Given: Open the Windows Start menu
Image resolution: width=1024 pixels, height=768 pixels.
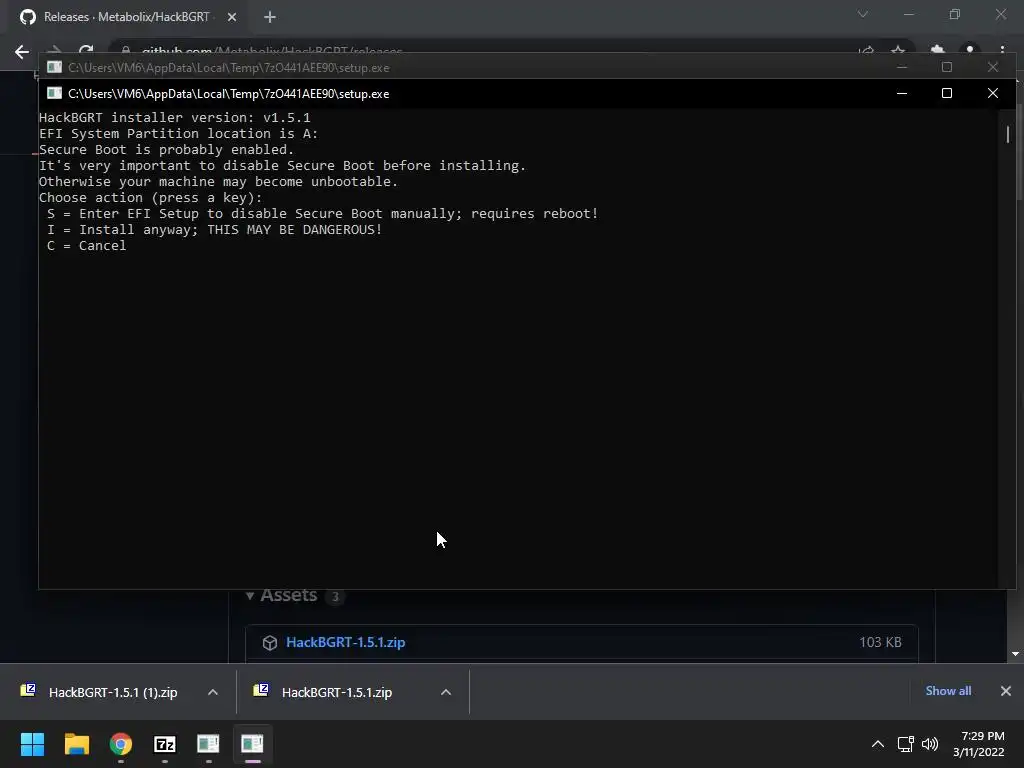Looking at the screenshot, I should tap(32, 744).
